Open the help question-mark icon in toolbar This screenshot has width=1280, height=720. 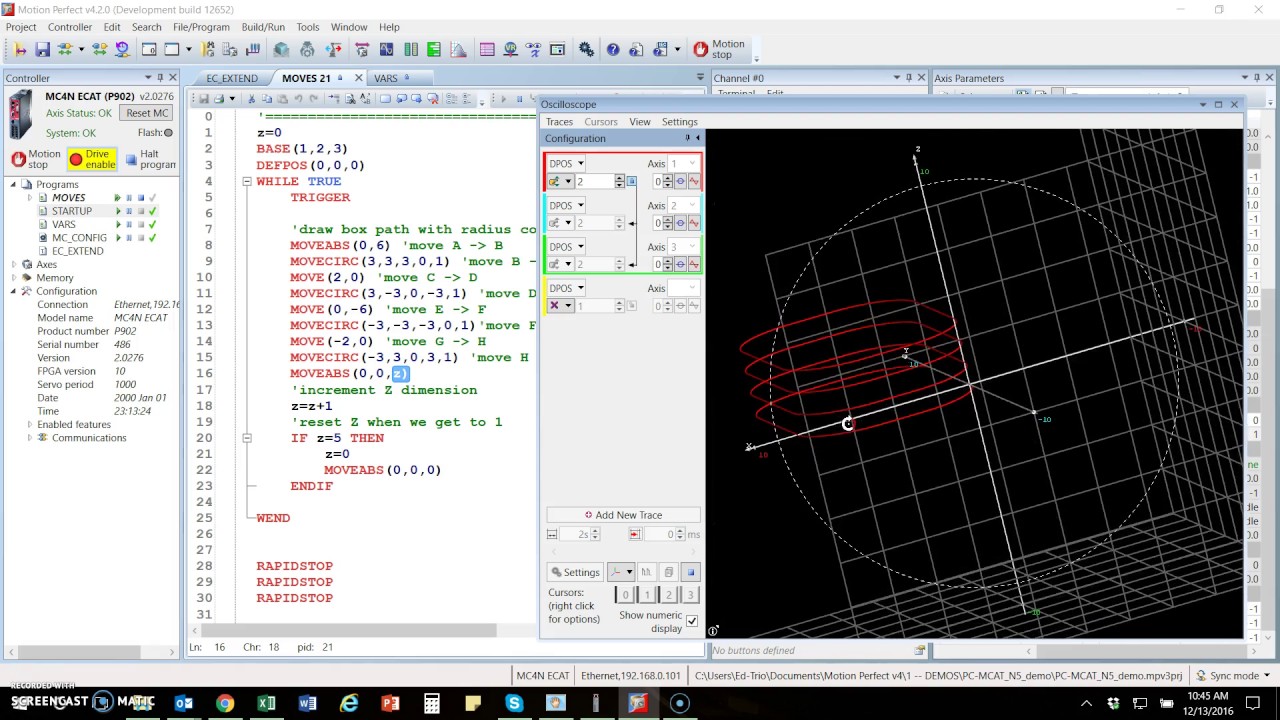click(613, 49)
